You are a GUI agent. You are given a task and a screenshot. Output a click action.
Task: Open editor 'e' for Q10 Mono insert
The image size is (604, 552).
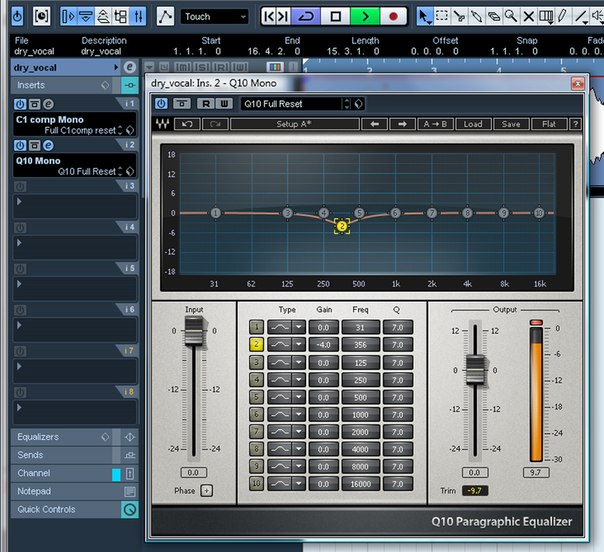pyautogui.click(x=48, y=145)
